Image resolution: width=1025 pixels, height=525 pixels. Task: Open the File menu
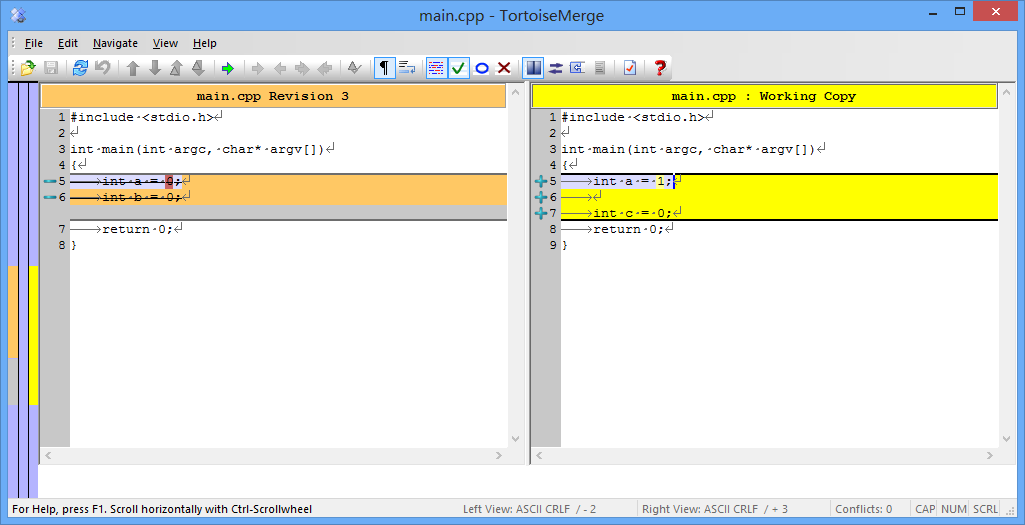pyautogui.click(x=34, y=43)
